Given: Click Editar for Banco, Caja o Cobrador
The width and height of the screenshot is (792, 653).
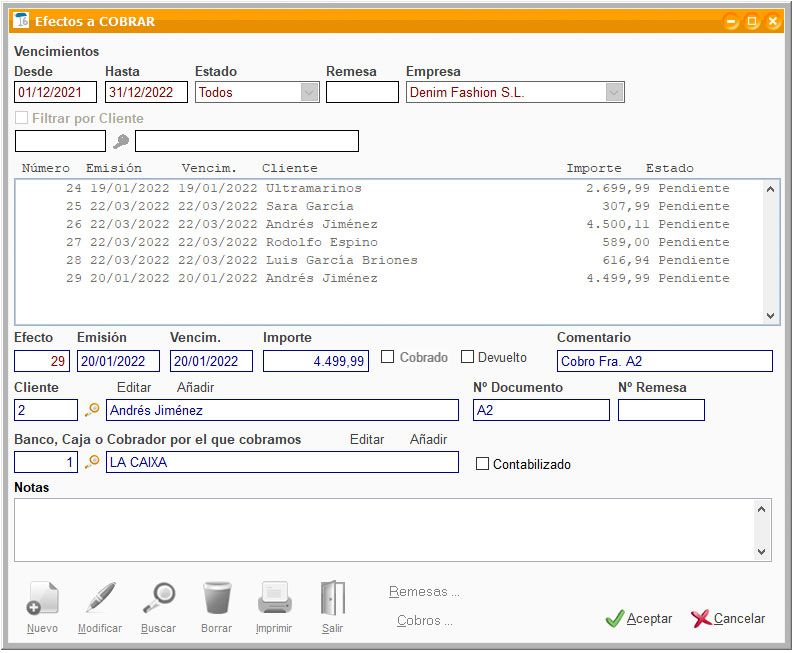Looking at the screenshot, I should pos(367,439).
